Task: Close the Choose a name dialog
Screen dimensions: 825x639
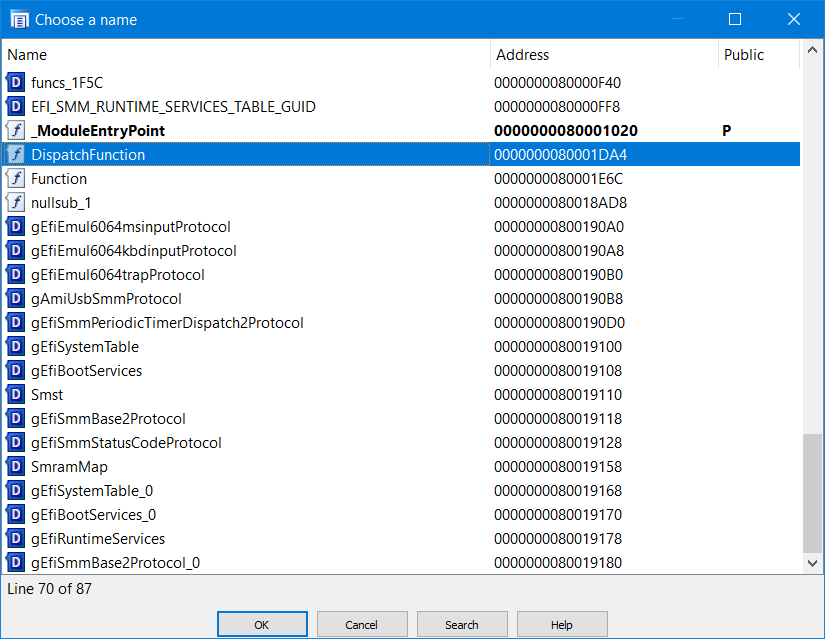Action: [x=794, y=19]
